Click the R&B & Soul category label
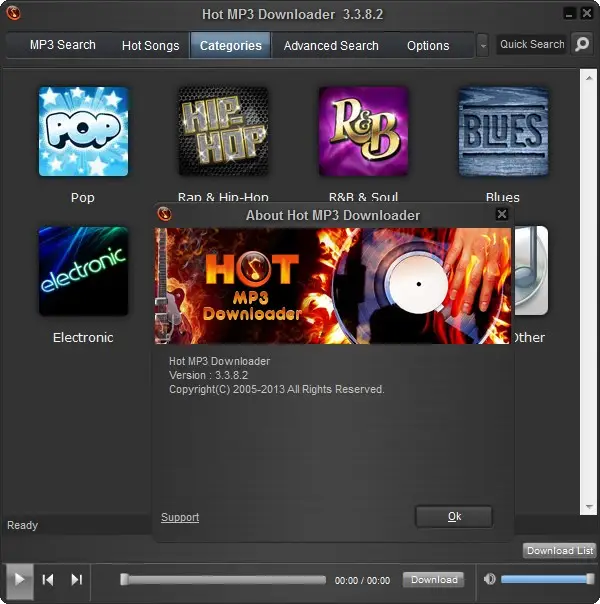The width and height of the screenshot is (600, 604). coord(363,197)
